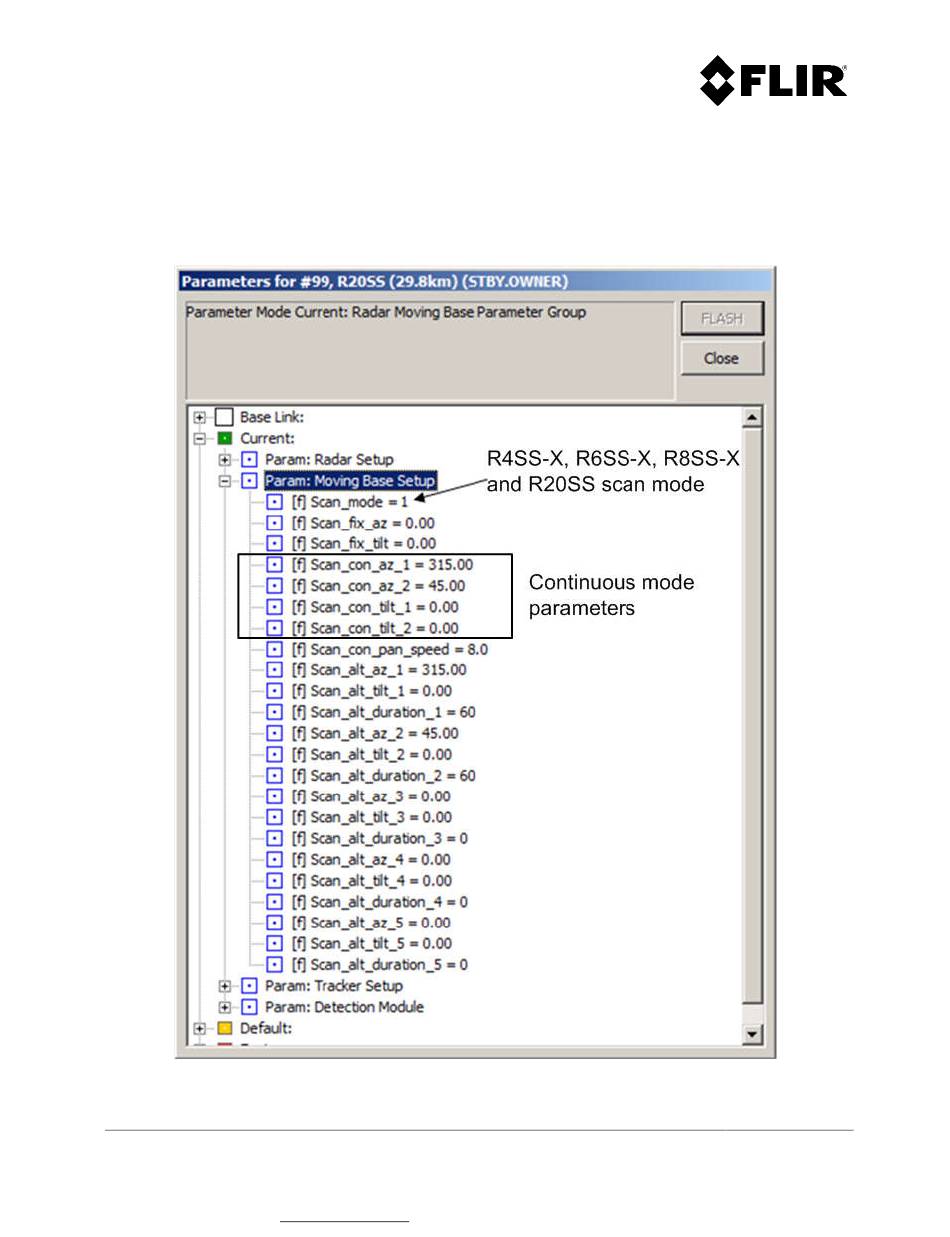
Task: Click the white Base Link icon
Action: point(225,418)
